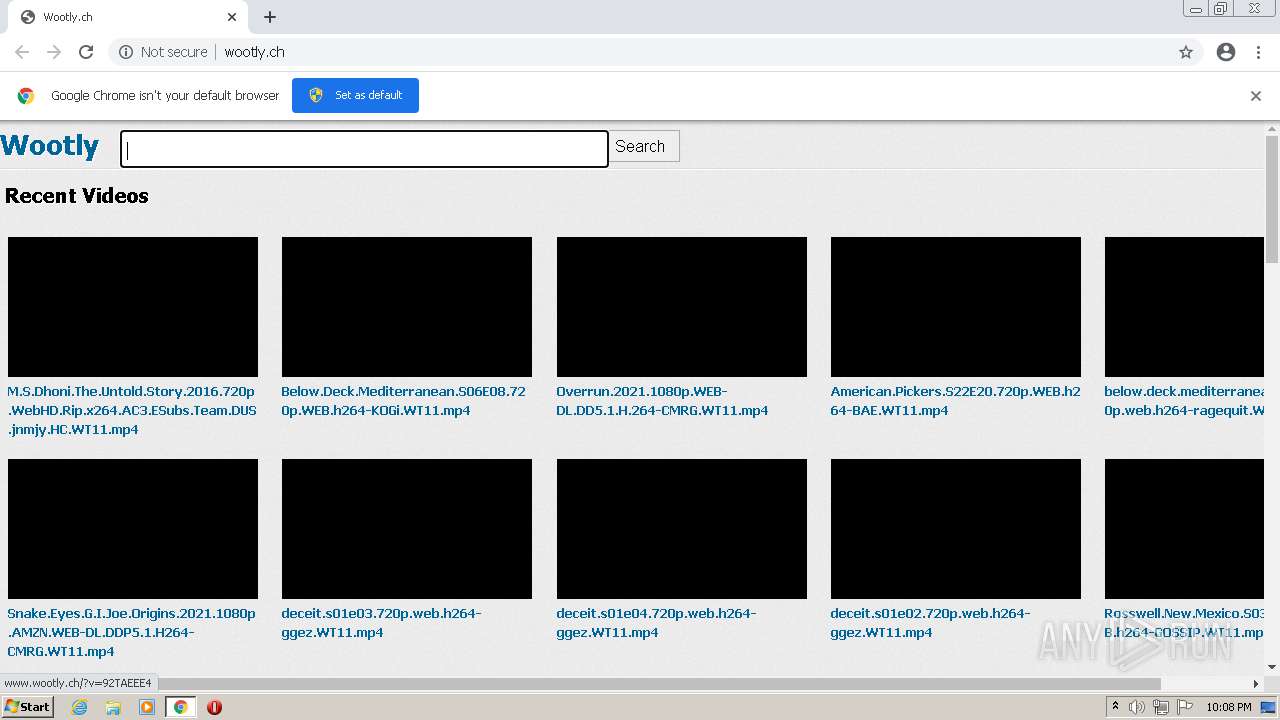Open a new tab with the plus button
Viewport: 1280px width, 720px height.
point(270,17)
